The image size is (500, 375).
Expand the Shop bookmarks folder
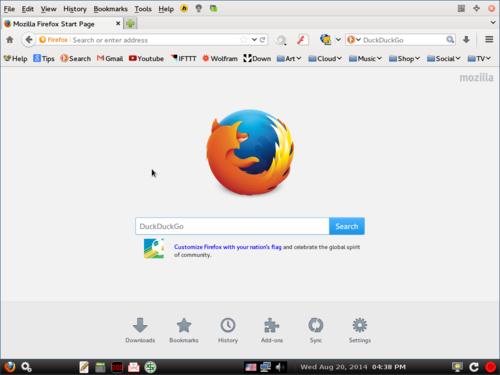tap(404, 59)
